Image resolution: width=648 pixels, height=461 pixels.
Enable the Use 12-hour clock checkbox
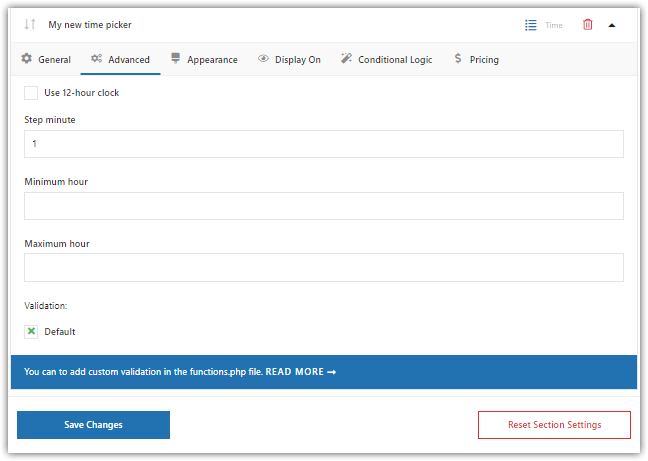pos(31,93)
